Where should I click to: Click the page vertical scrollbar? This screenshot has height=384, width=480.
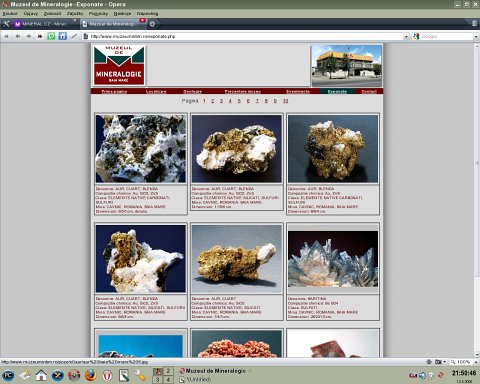[x=476, y=200]
